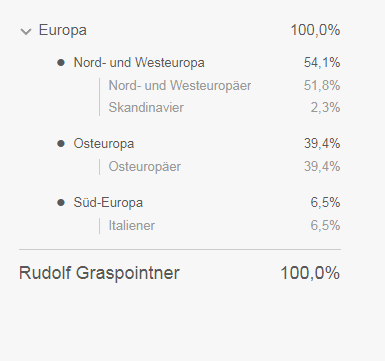Click bullet next to Nord- und Westeuropa
This screenshot has width=385, height=361.
61,62
